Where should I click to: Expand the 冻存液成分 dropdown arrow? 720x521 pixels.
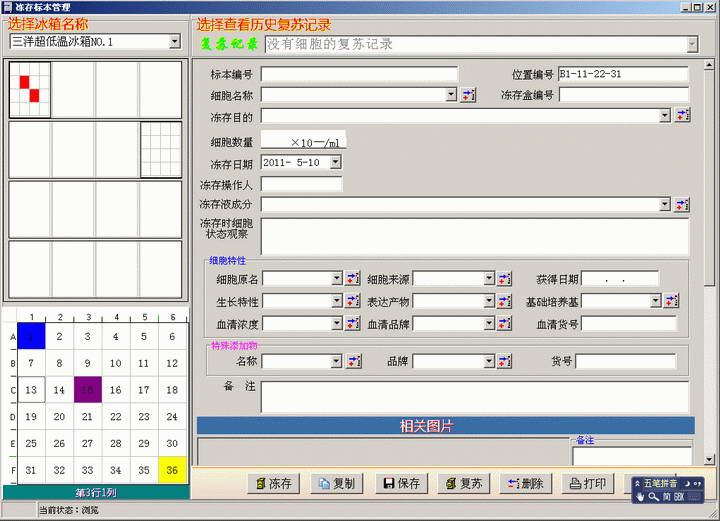(x=664, y=204)
